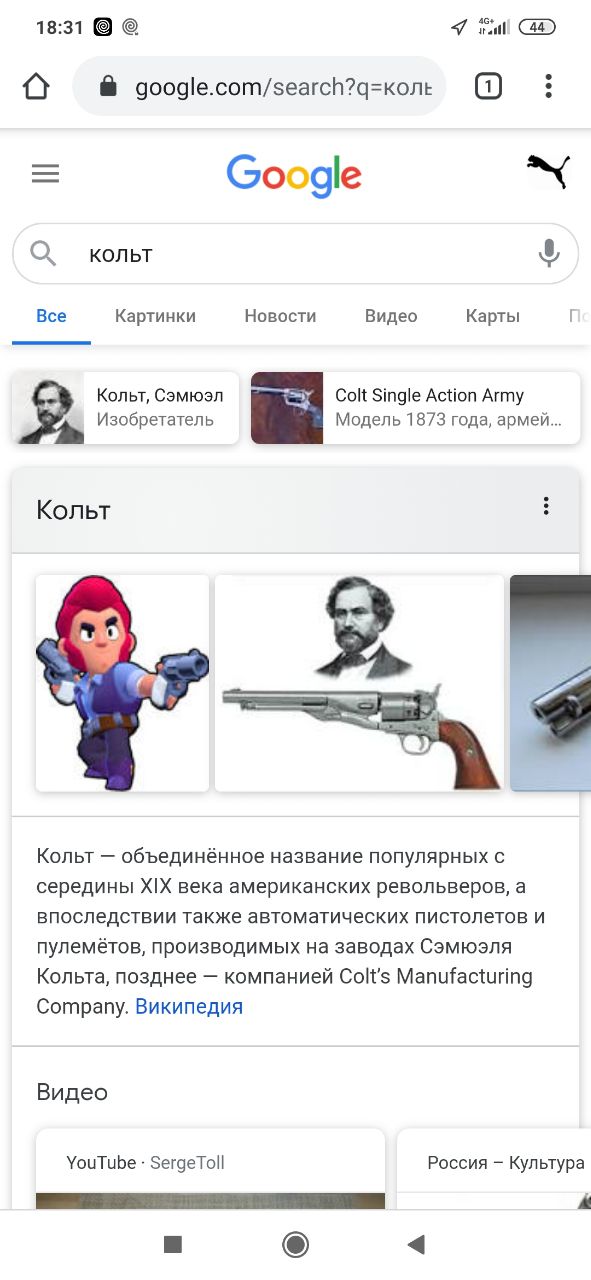The height and width of the screenshot is (1280, 591).
Task: Switch to the Картинки tab
Action: [155, 316]
